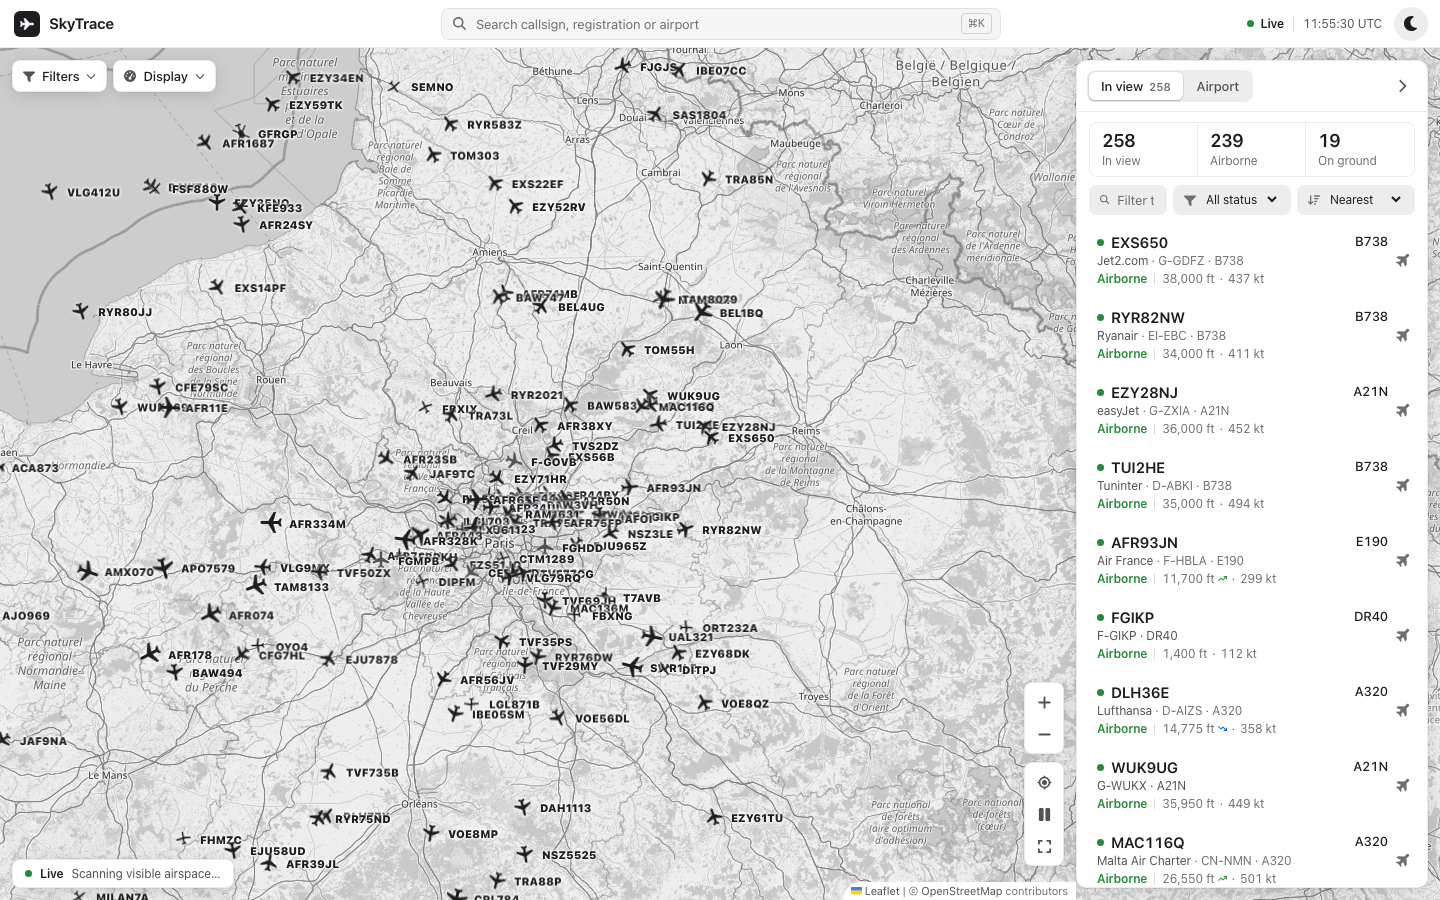Track flight EXS650 using its plane icon
The height and width of the screenshot is (900, 1440).
[x=1403, y=261]
